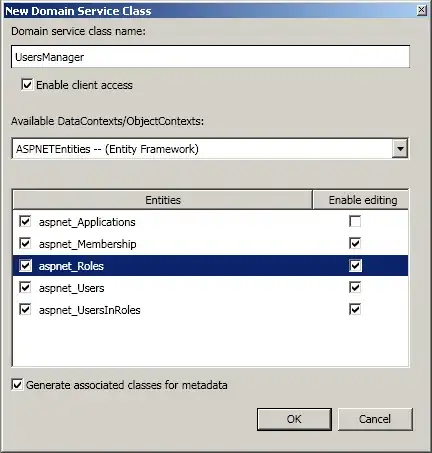Screen dimensions: 432x453
Task: Click the Entities column header
Action: coord(163,200)
